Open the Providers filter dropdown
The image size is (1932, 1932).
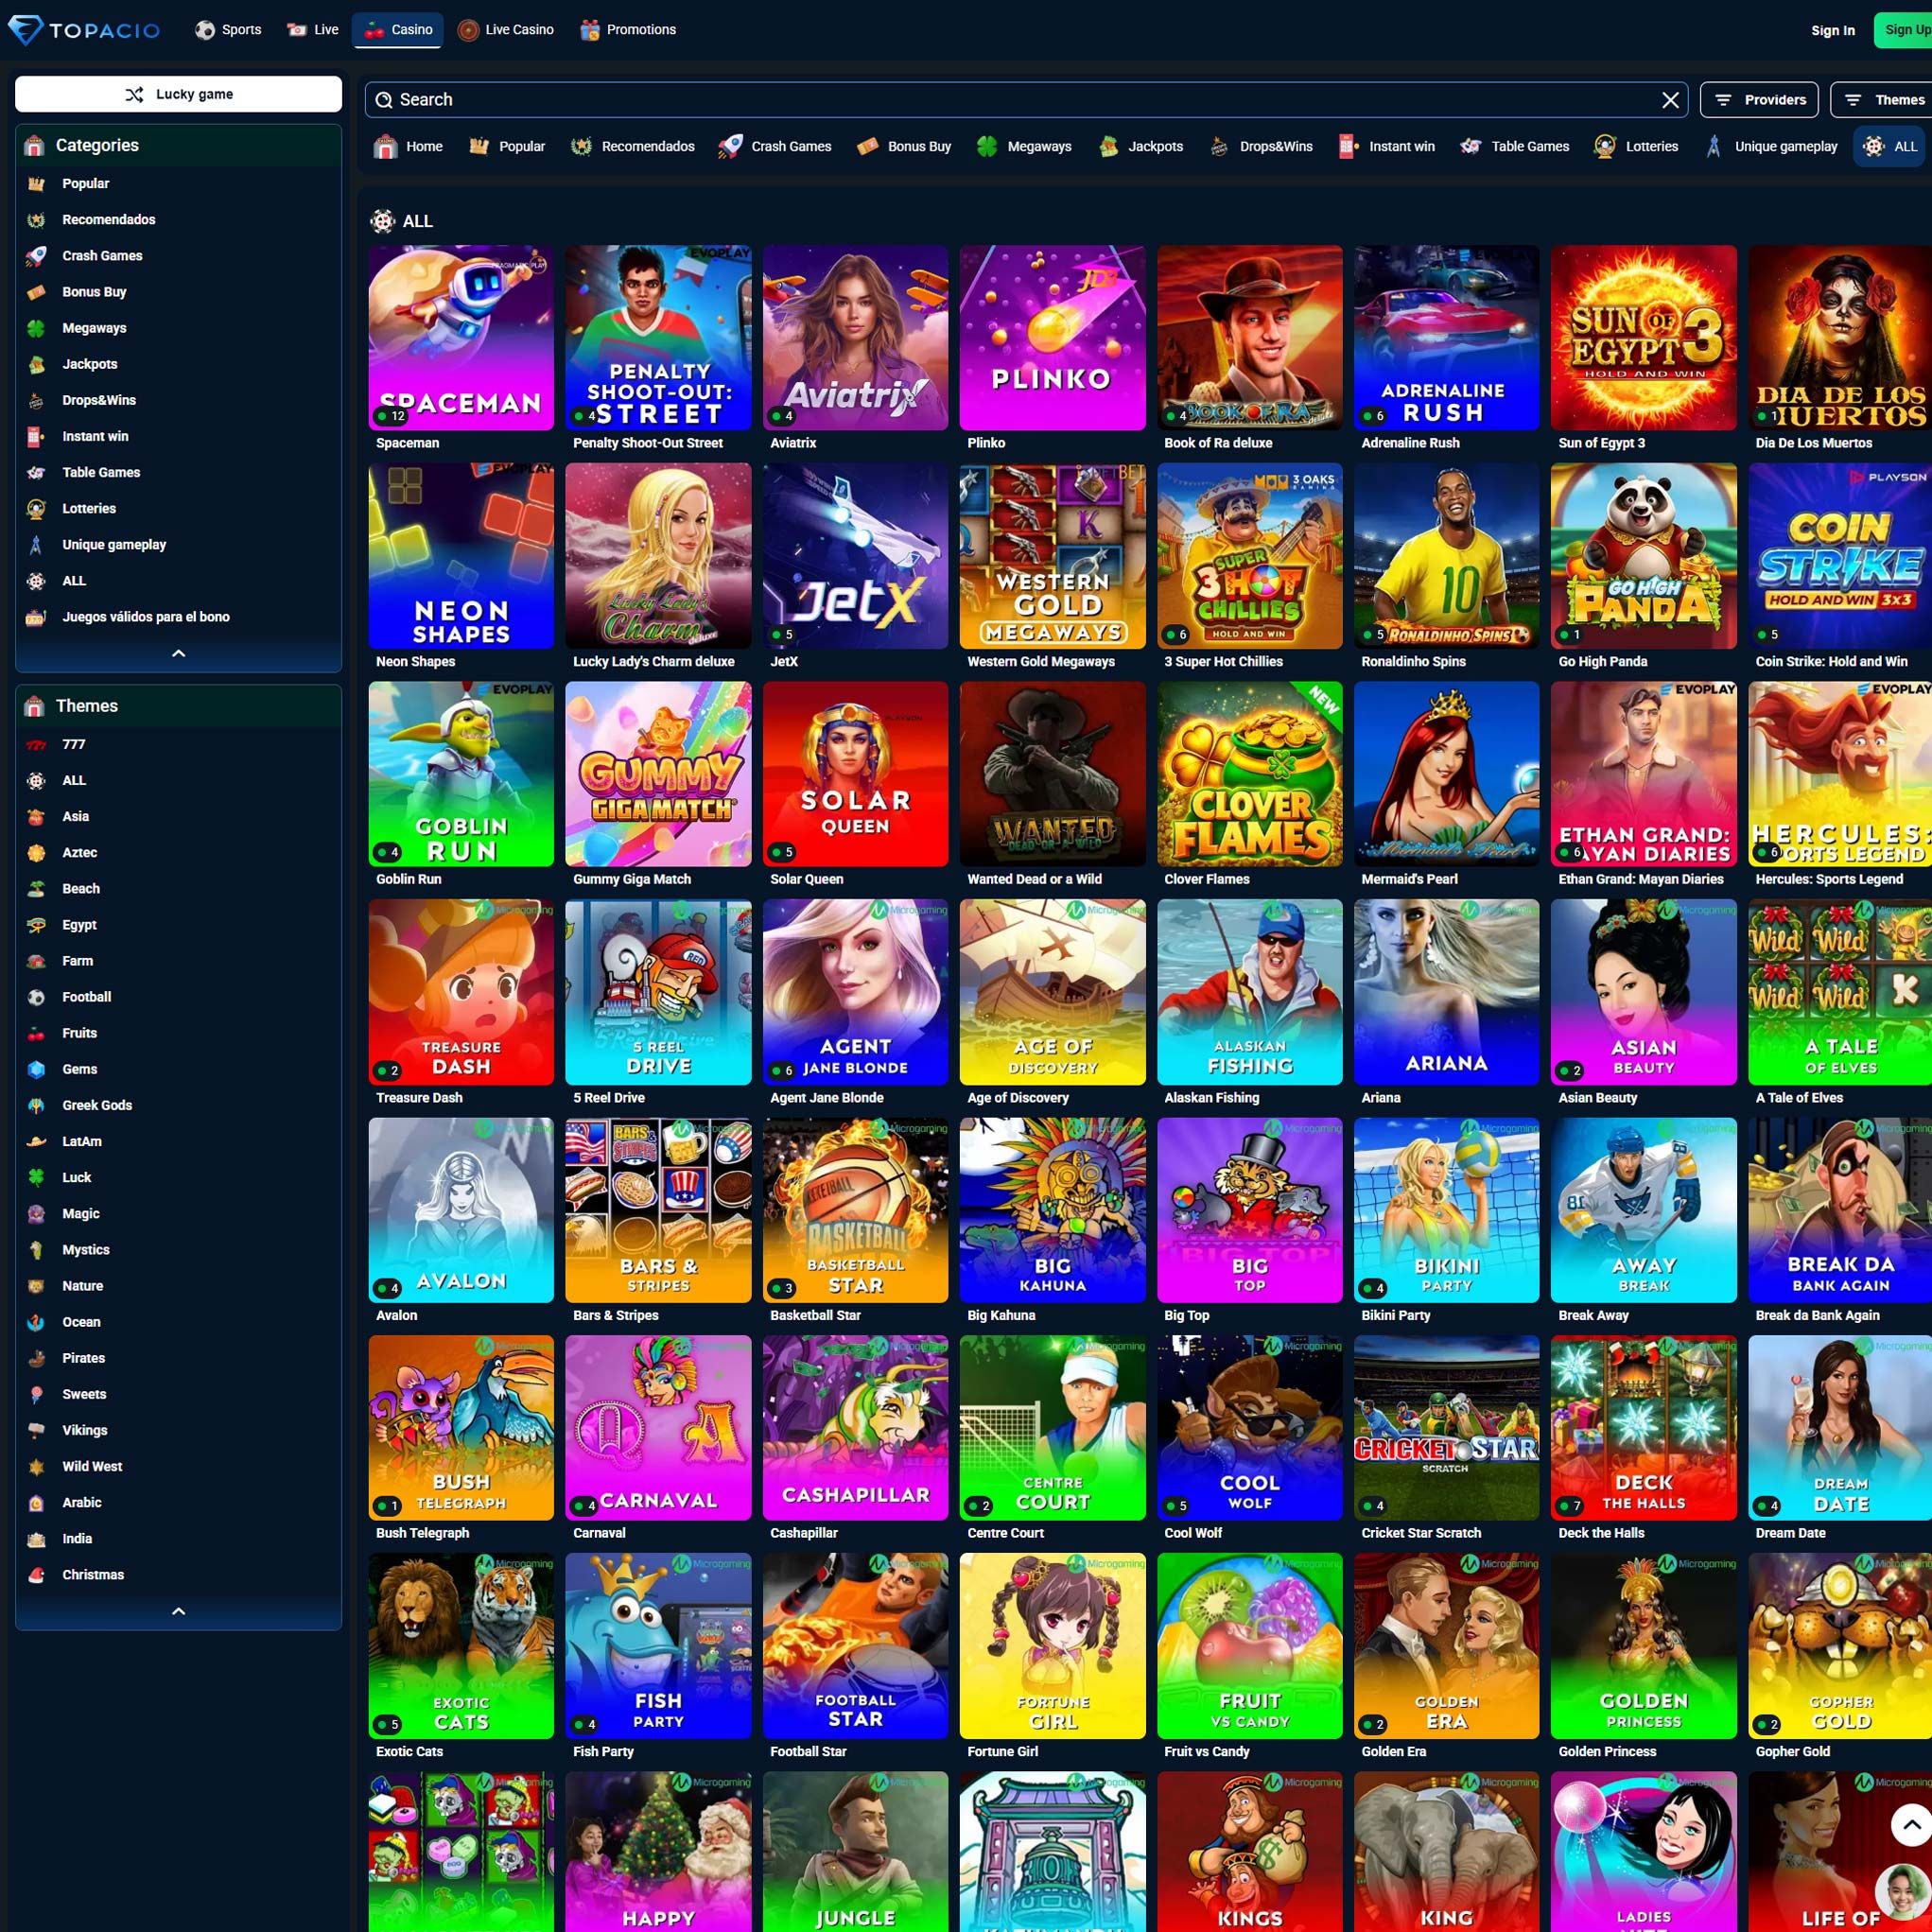click(x=1759, y=100)
